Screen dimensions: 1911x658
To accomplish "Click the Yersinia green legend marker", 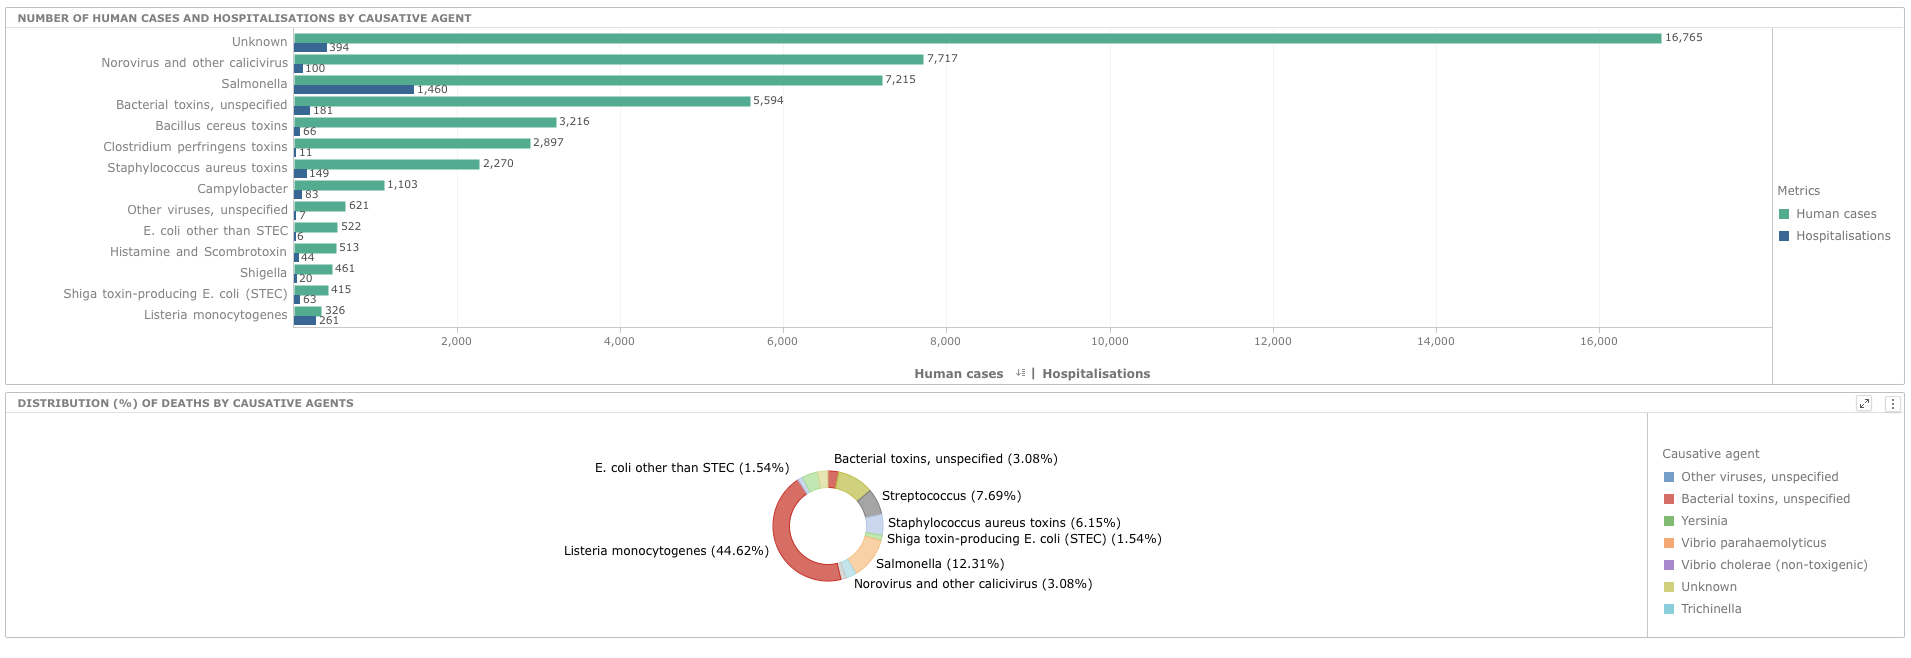I will pos(1669,521).
